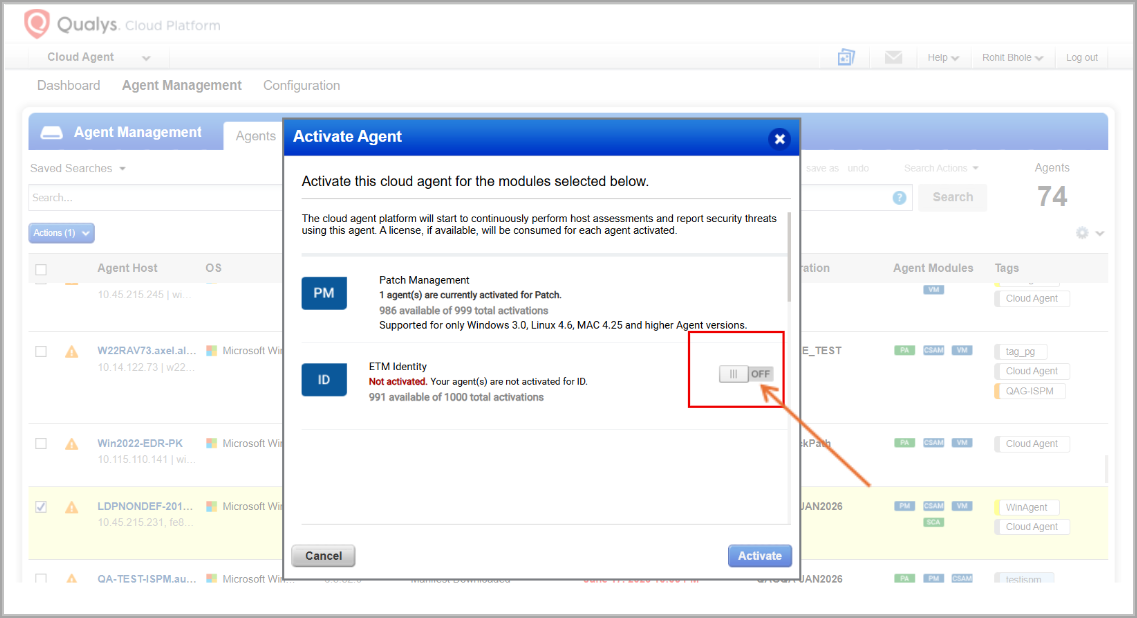The image size is (1137, 618).
Task: Open the mail envelope icon in header
Action: [x=893, y=57]
